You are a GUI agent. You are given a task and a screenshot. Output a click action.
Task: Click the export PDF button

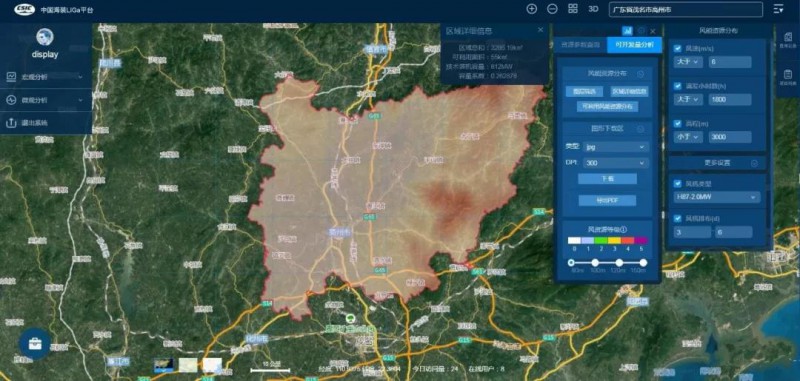607,200
